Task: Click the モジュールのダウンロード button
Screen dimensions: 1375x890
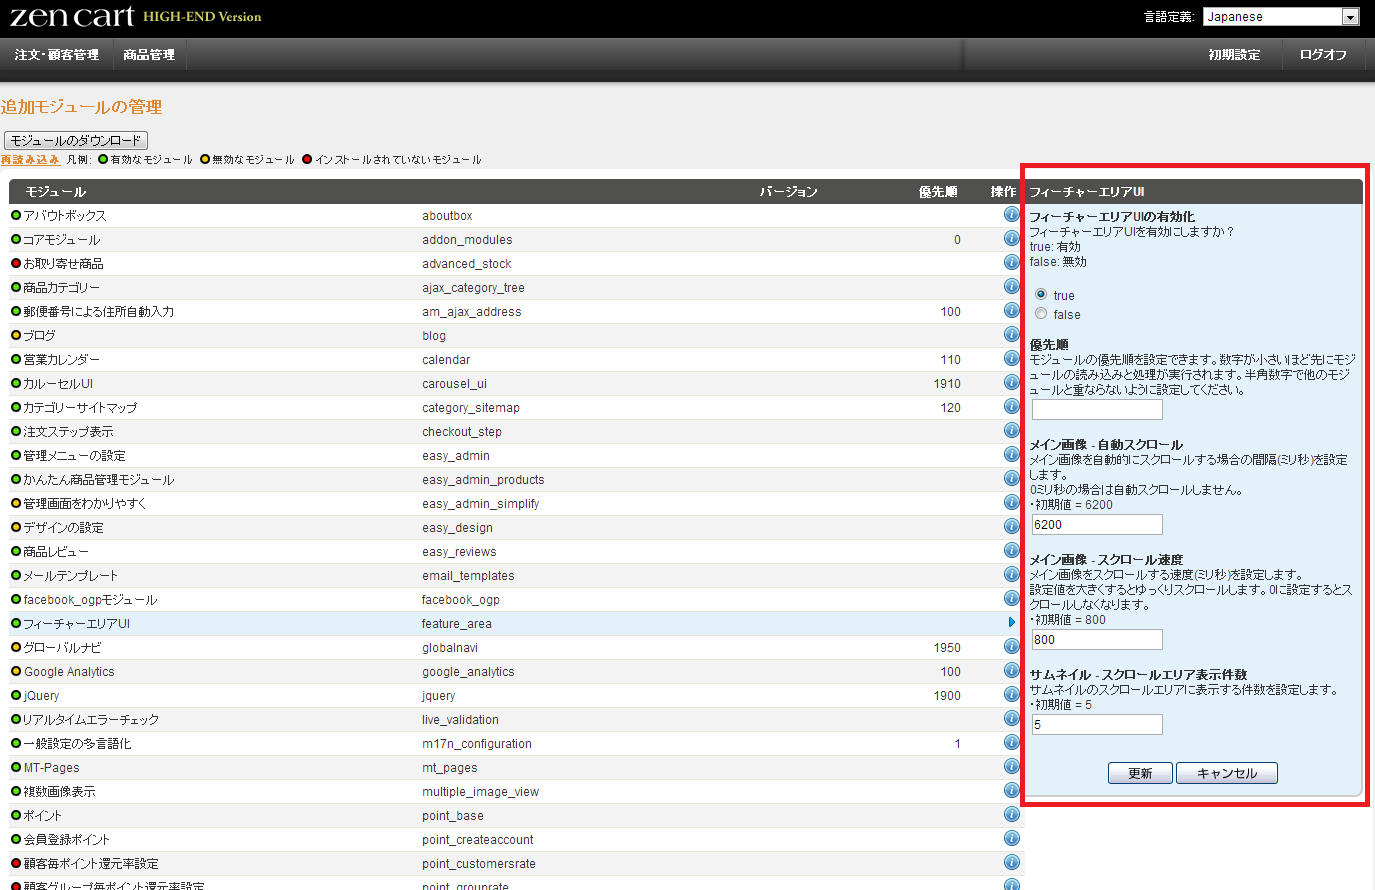Action: (76, 141)
